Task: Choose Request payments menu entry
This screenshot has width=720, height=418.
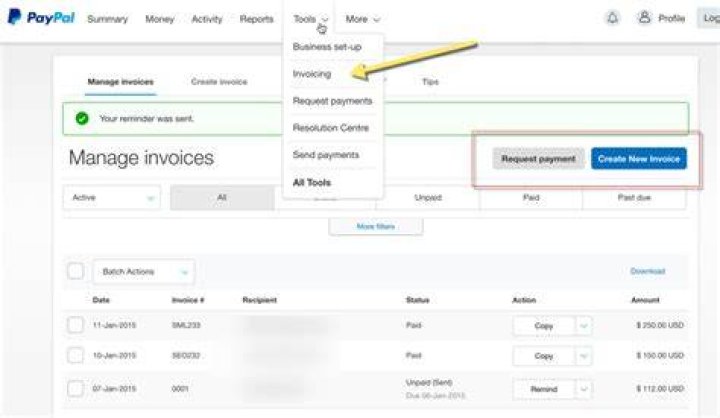Action: 332,101
